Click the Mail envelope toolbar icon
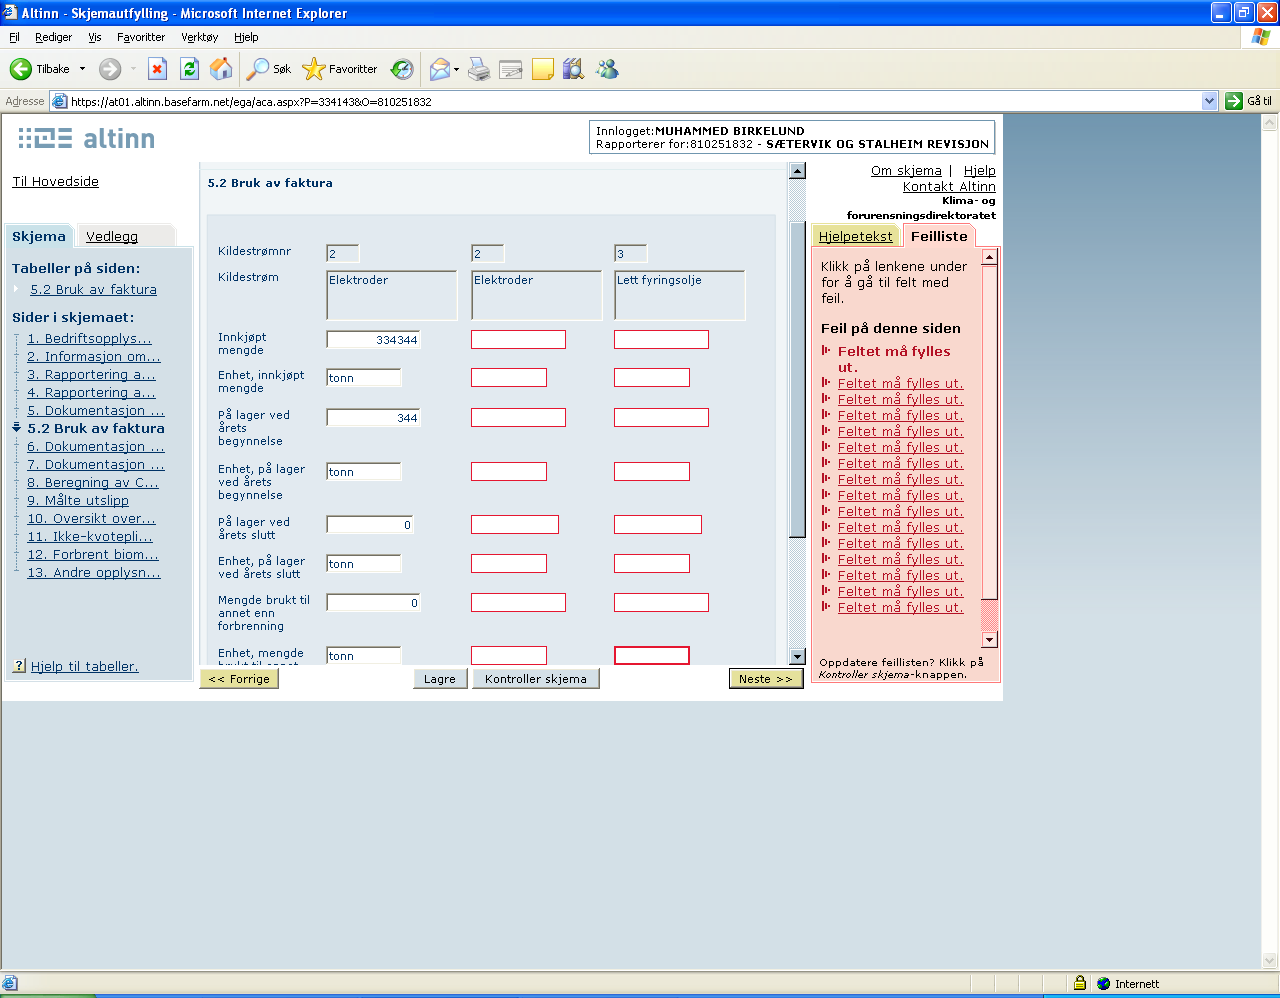This screenshot has width=1280, height=998. pyautogui.click(x=439, y=69)
